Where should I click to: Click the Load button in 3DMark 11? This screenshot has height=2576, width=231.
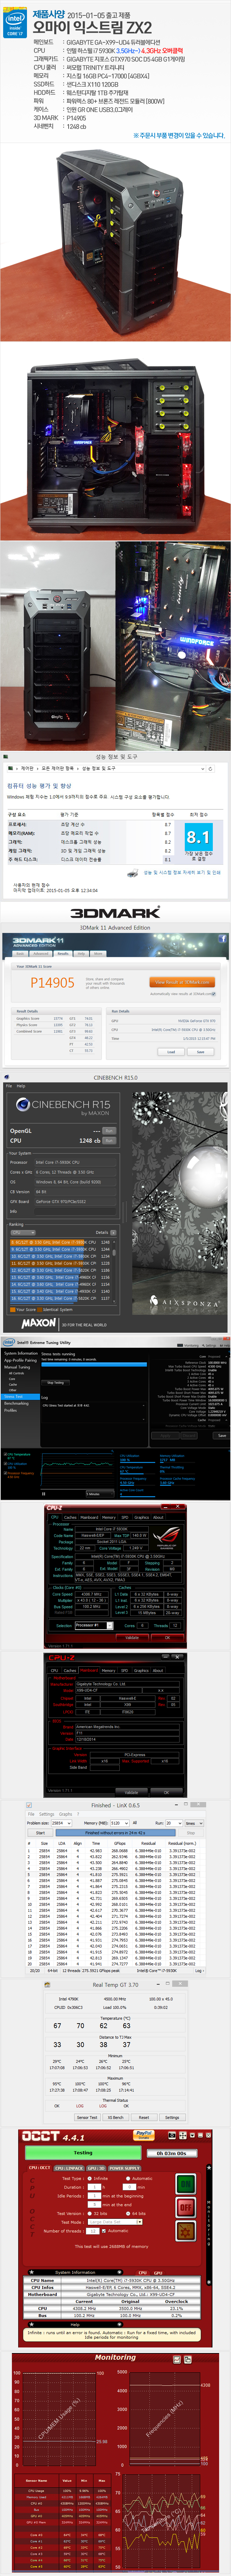point(171,1052)
